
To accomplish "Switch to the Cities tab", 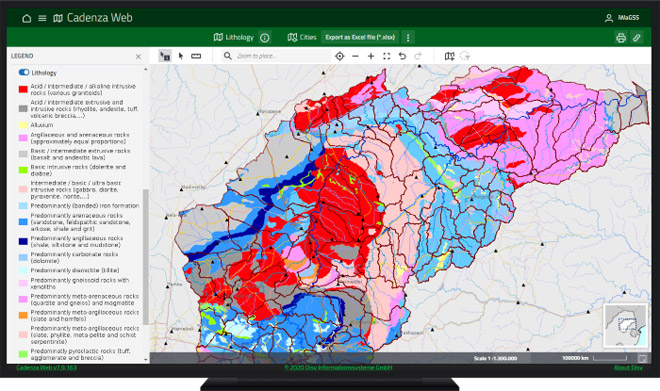I will (302, 37).
